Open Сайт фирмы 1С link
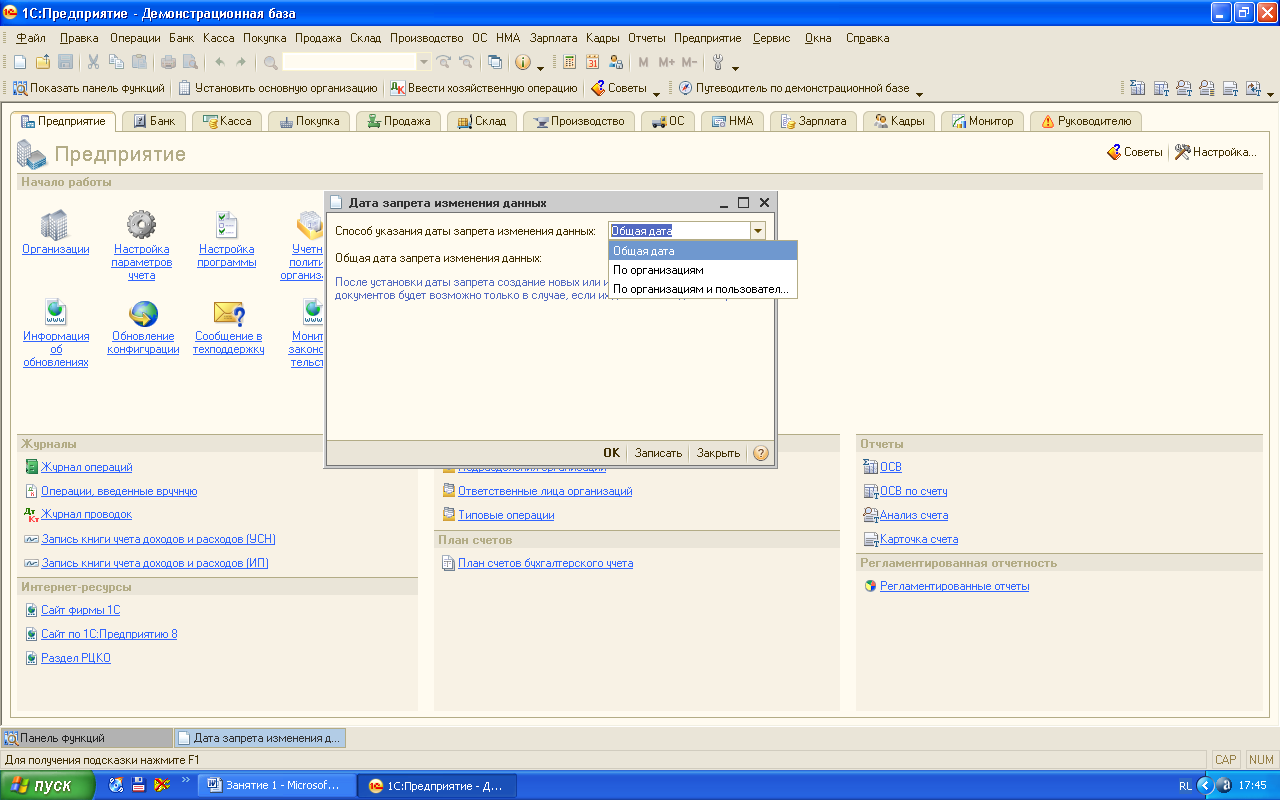The height and width of the screenshot is (800, 1280). (80, 610)
